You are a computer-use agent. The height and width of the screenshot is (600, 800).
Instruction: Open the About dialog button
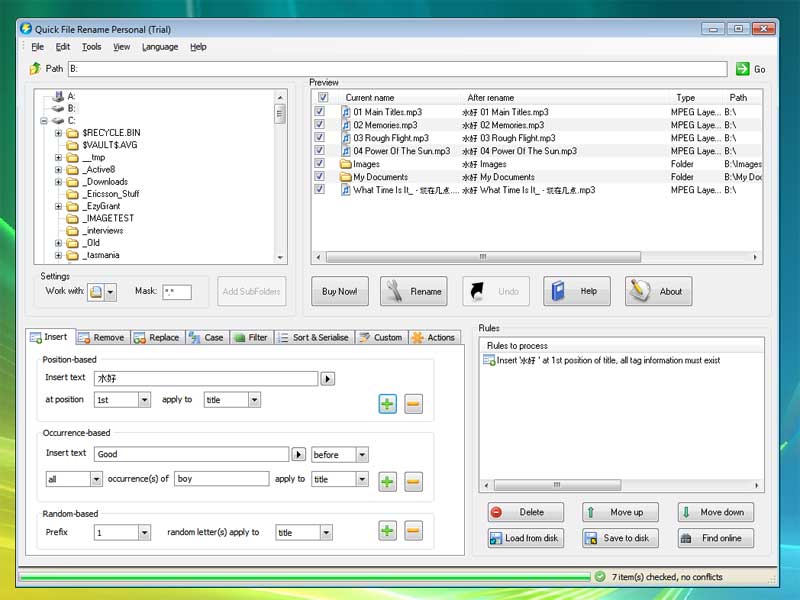(658, 291)
